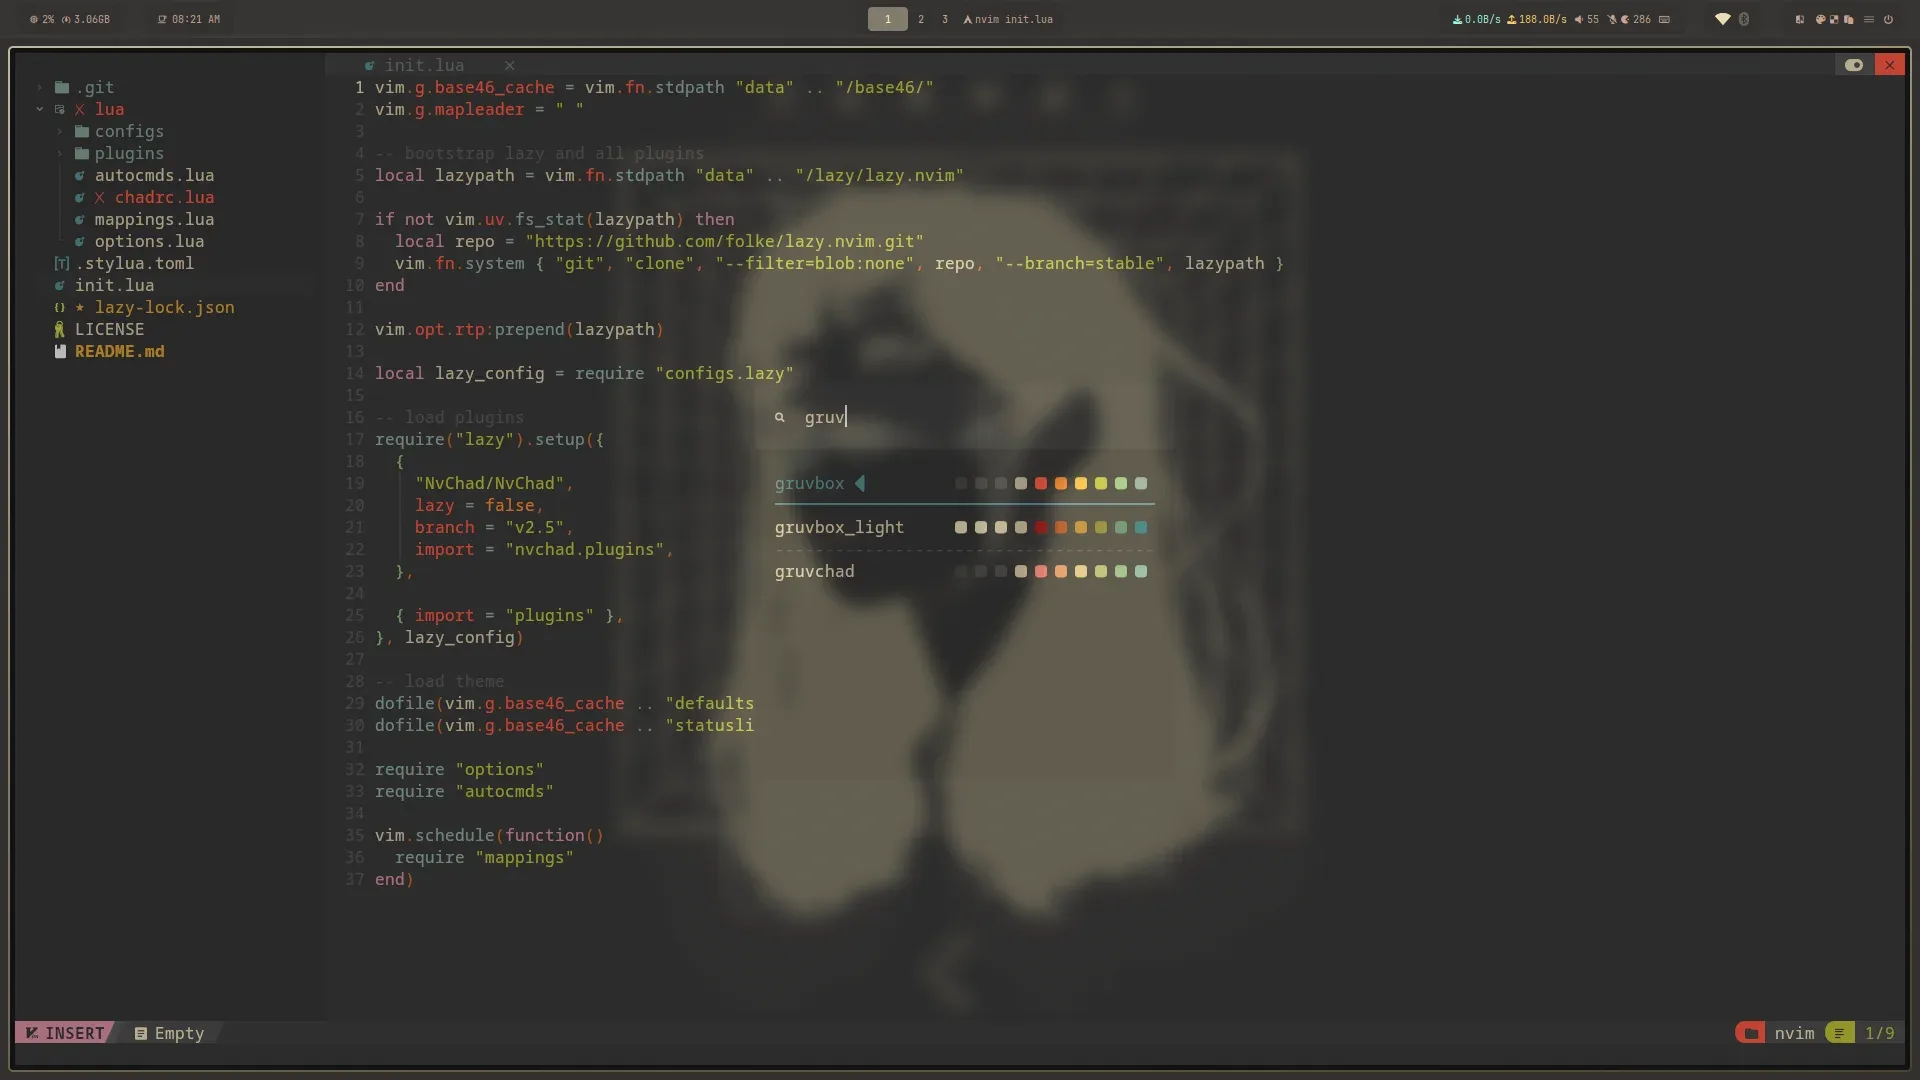Toggle the theme switch next to the red close button
This screenshot has width=1920, height=1080.
[x=1853, y=65]
